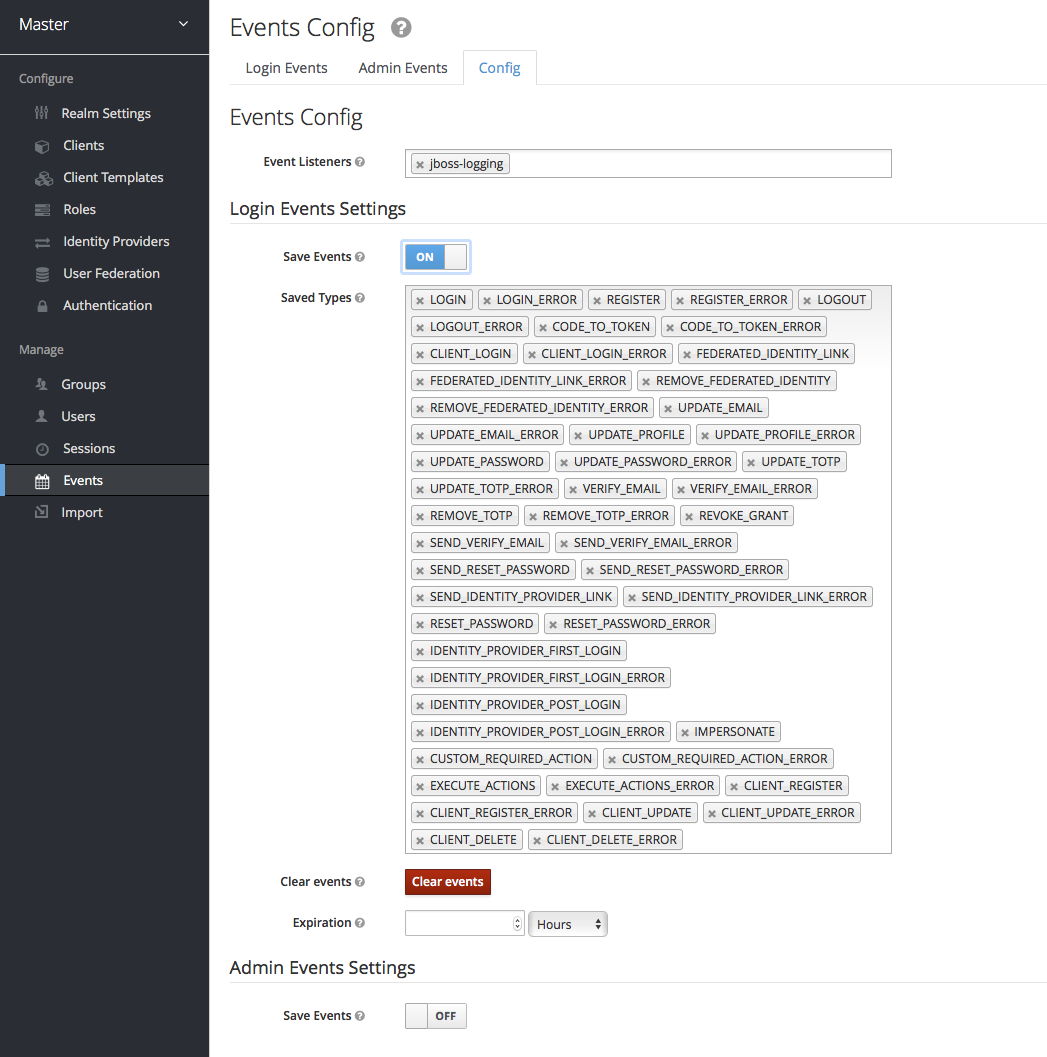Screen dimensions: 1047x1057
Task: Remove the IMPERSONATE saved type tag
Action: (685, 732)
